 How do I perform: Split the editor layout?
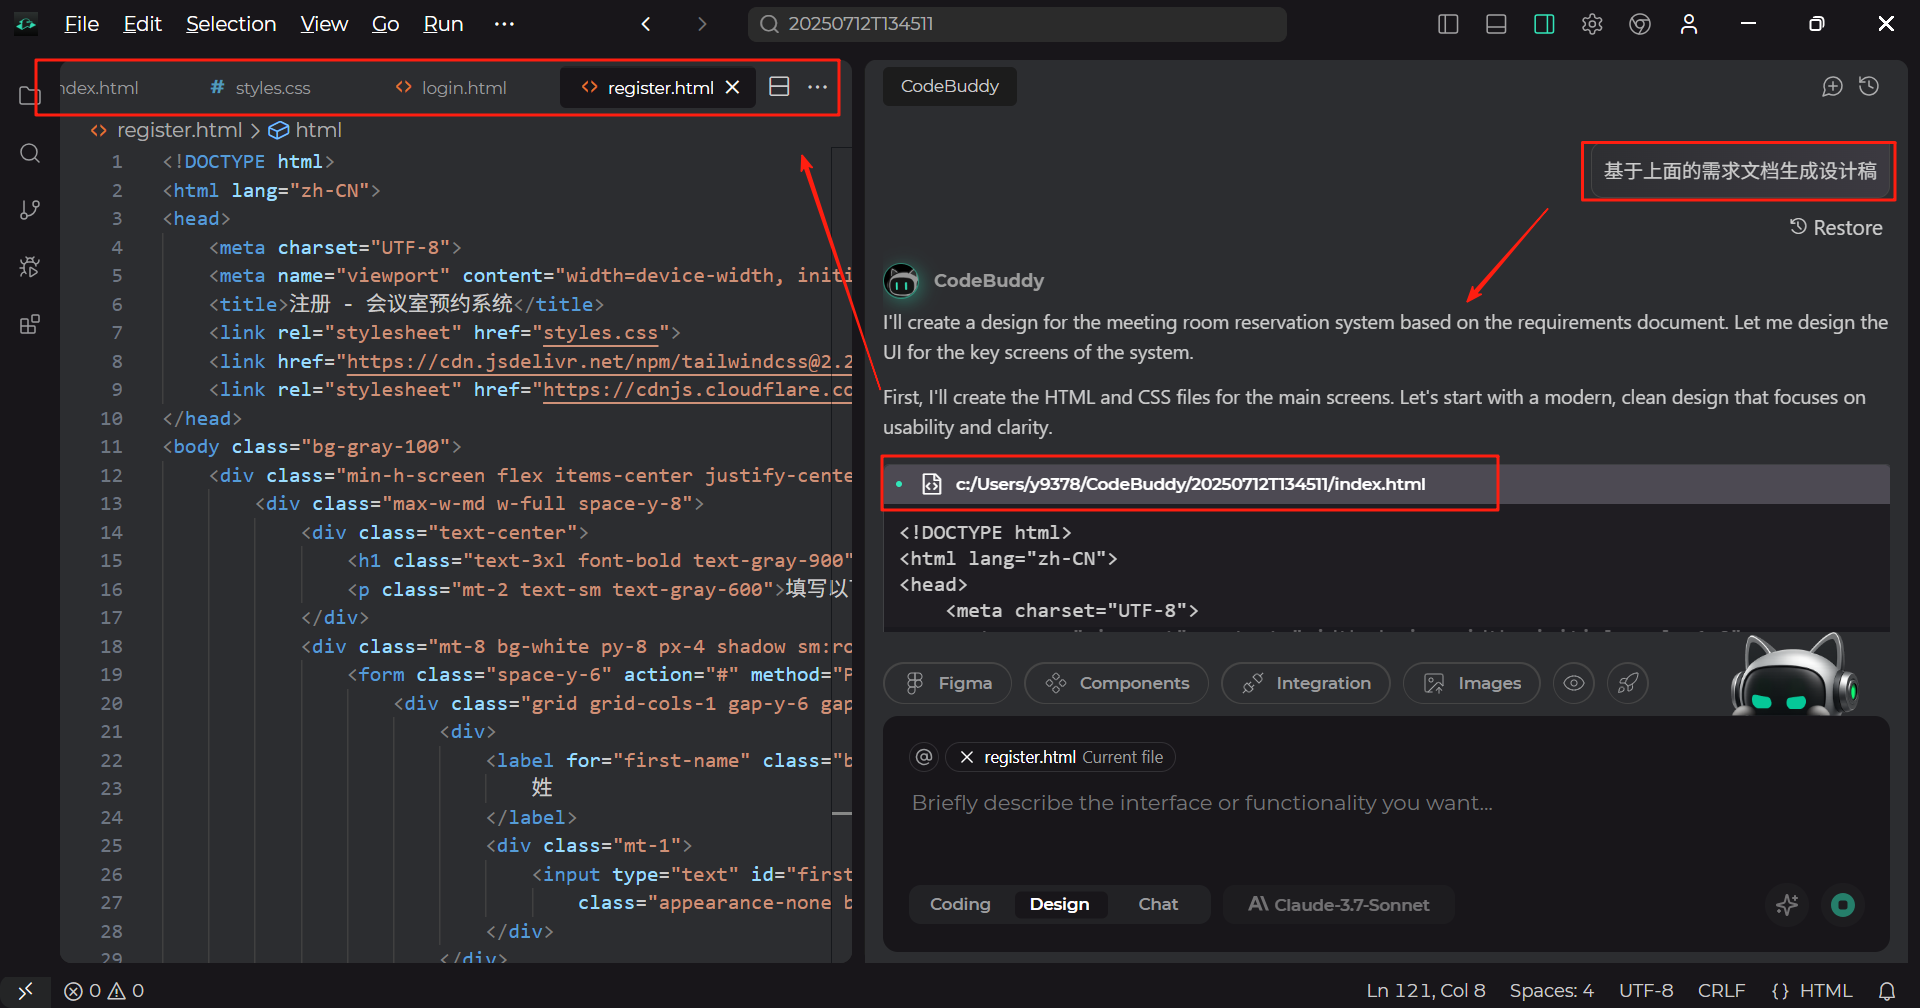[779, 87]
